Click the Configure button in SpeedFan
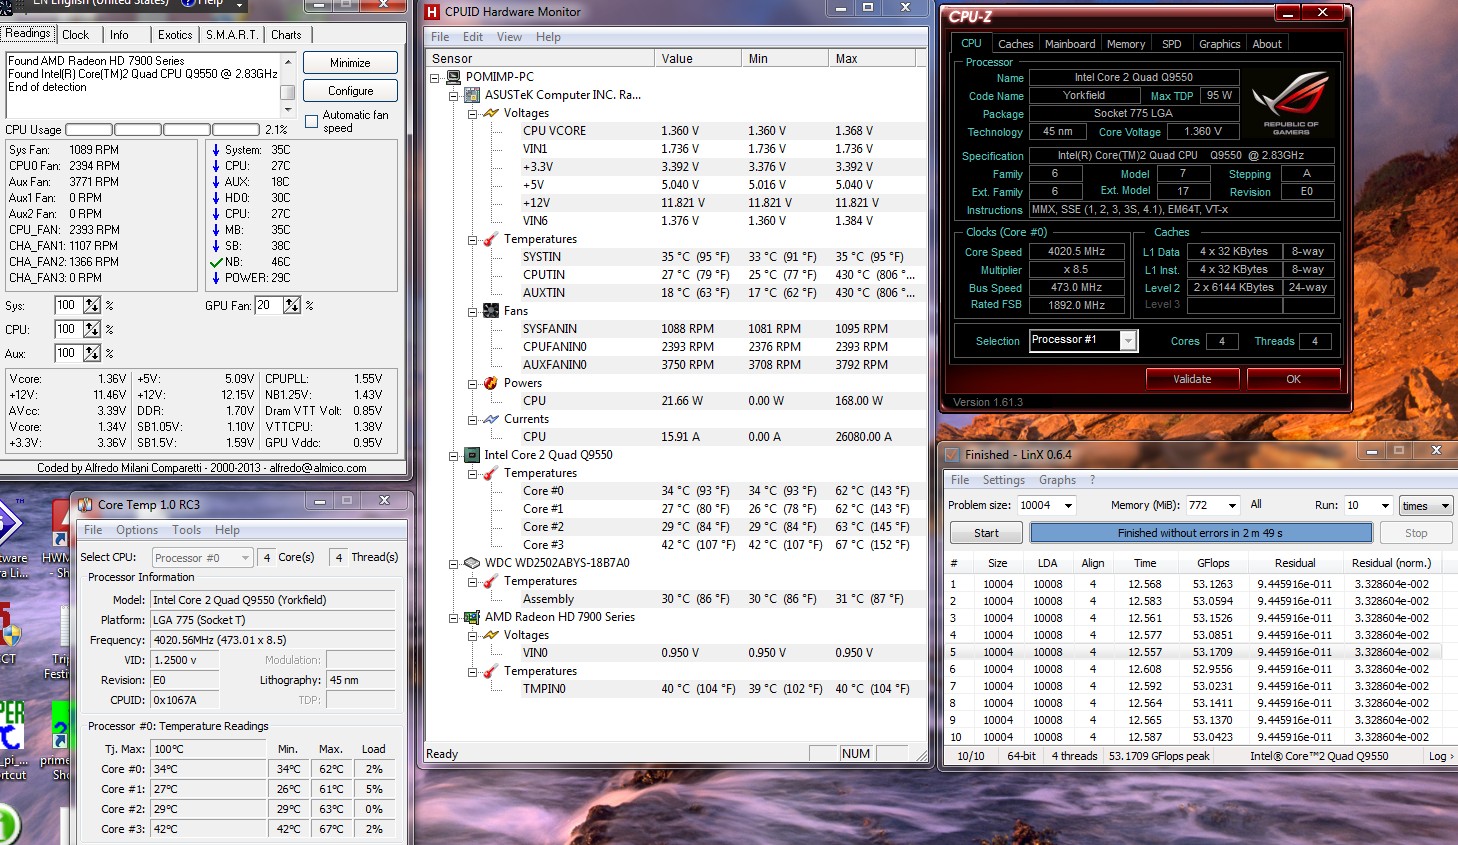Image resolution: width=1458 pixels, height=845 pixels. 350,91
